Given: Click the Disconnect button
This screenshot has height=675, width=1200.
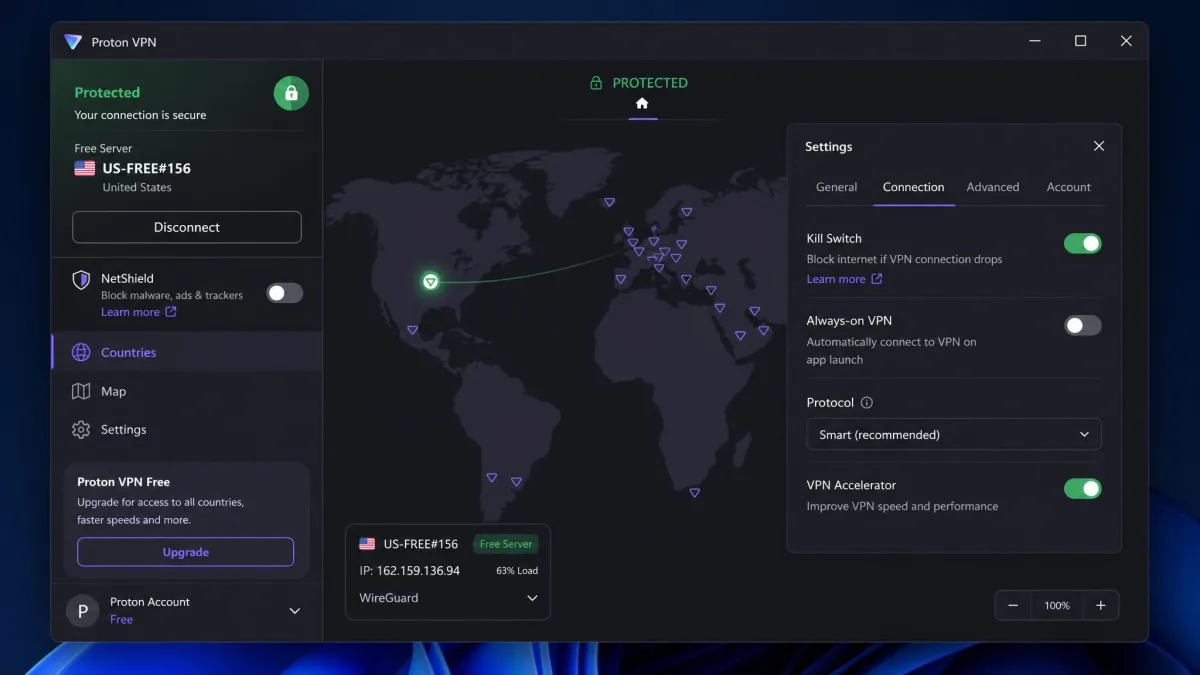Looking at the screenshot, I should coord(187,227).
